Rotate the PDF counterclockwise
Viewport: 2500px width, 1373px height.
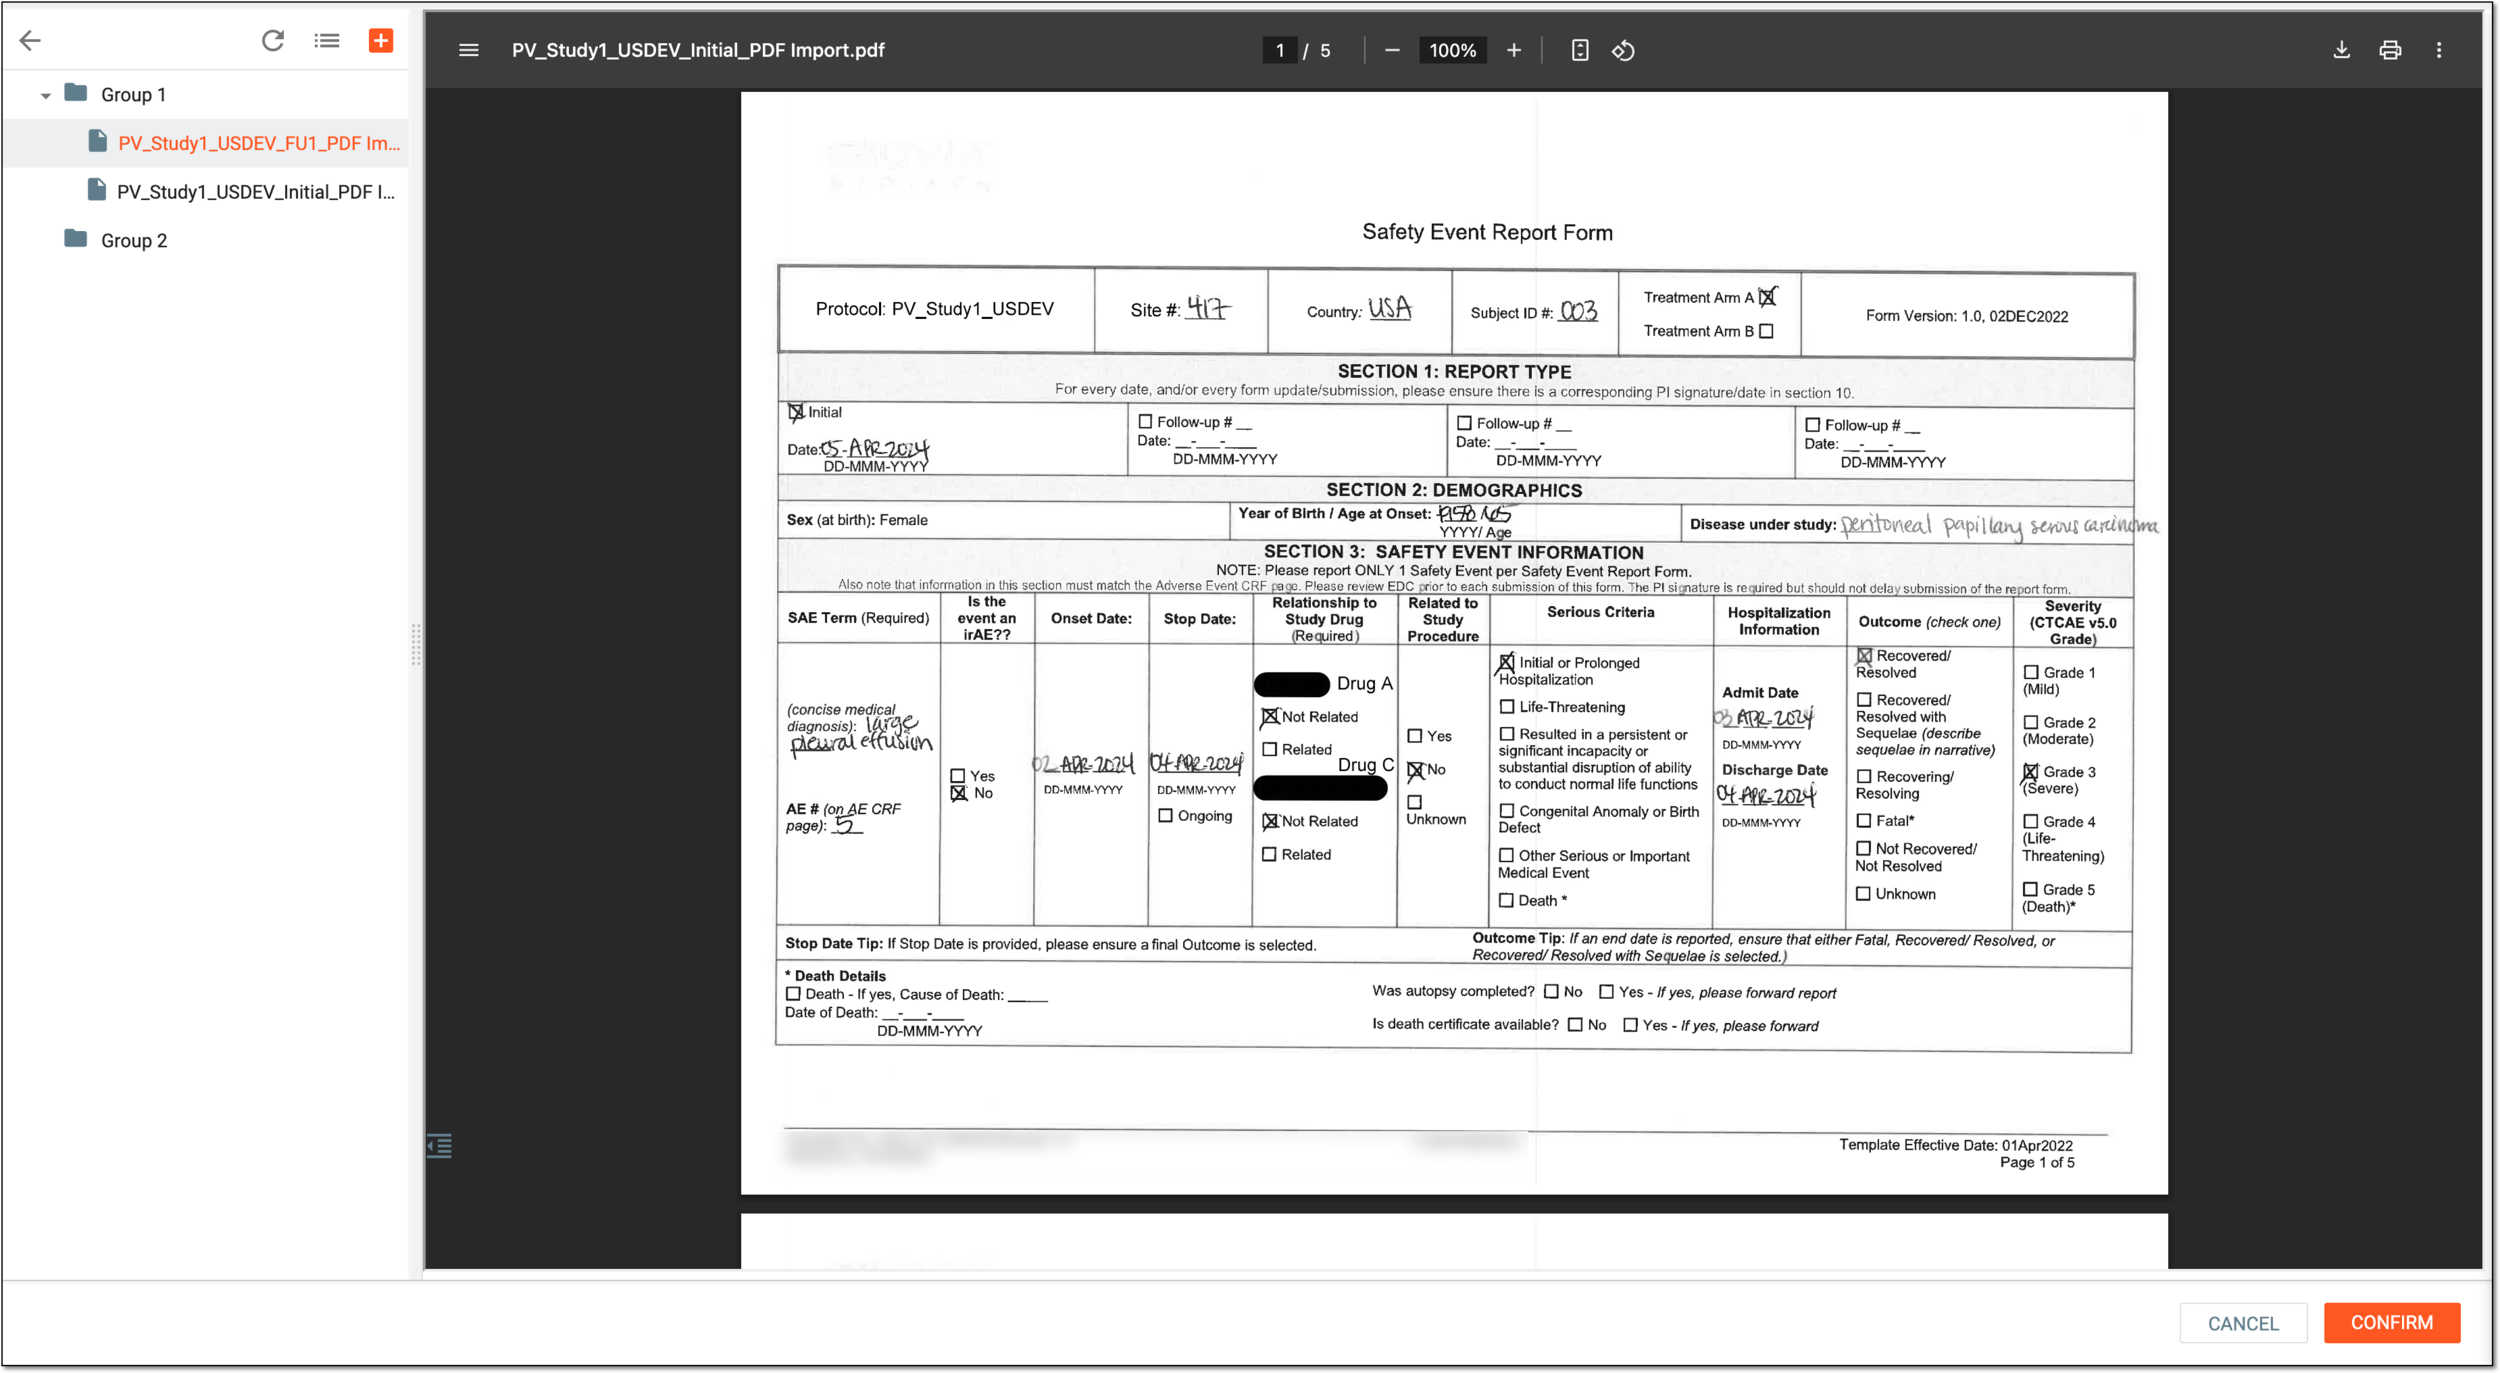(1623, 50)
